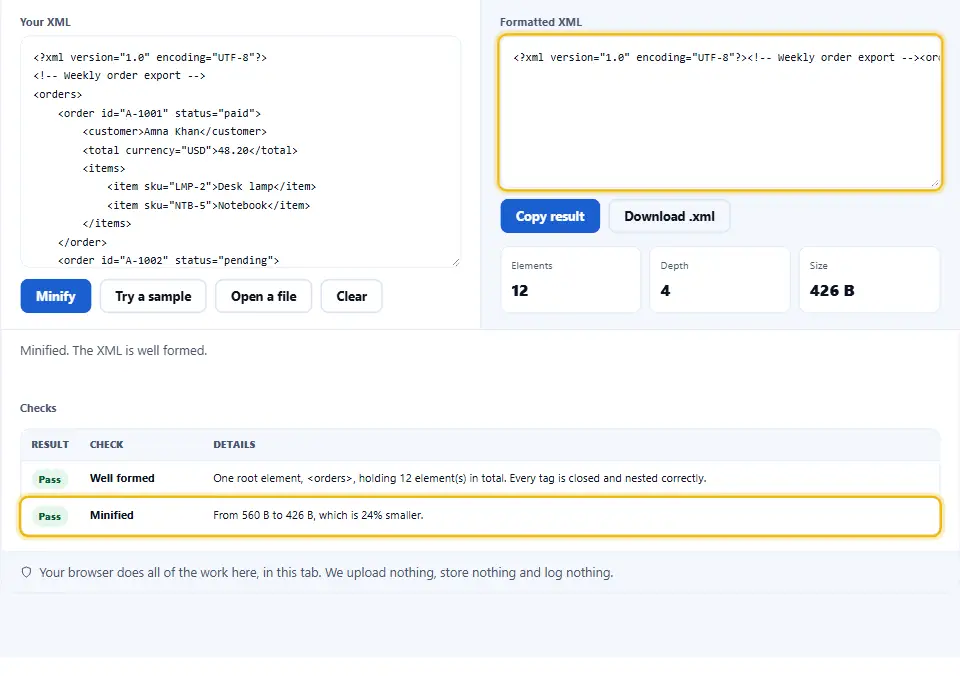Viewport: 960px width, 691px height.
Task: Click the order id="A-1002" pending line
Action: pos(168,260)
